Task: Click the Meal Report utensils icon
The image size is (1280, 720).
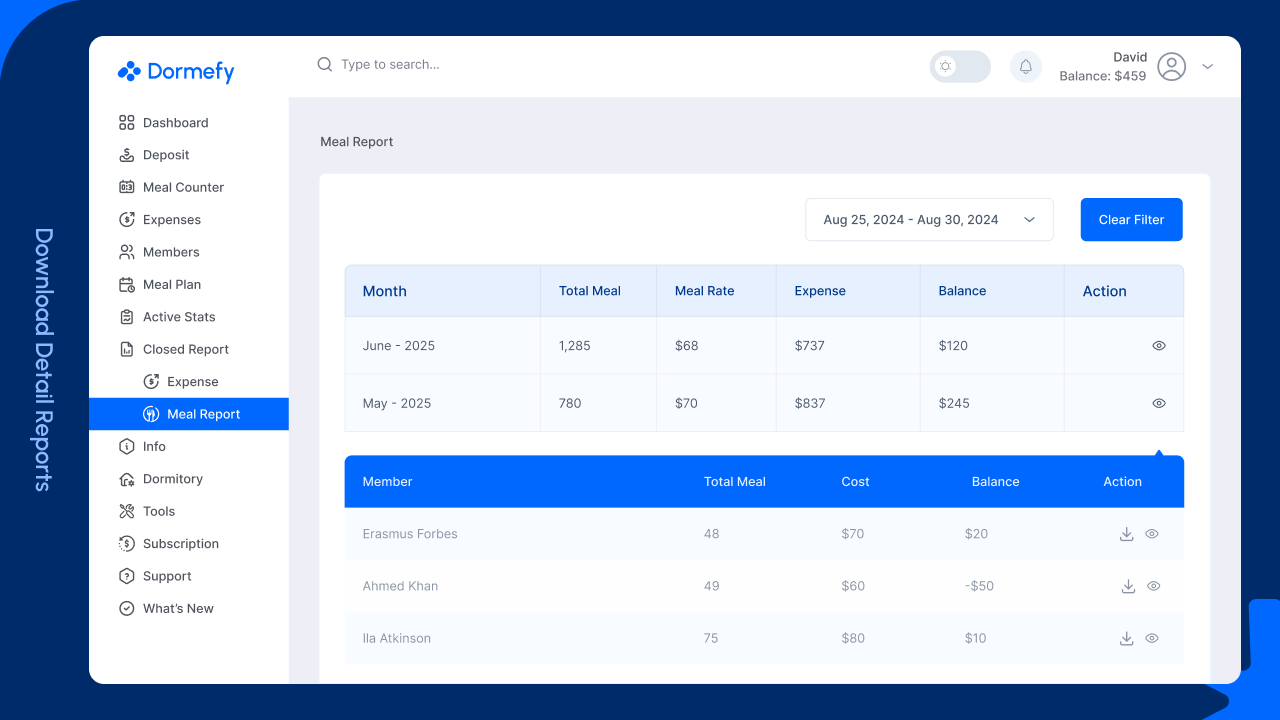Action: 151,414
